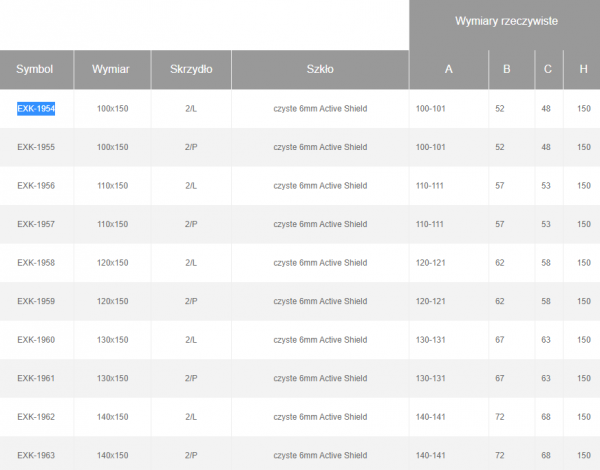
Task: Click 110-111 in the EXK-1956 row
Action: click(x=430, y=186)
